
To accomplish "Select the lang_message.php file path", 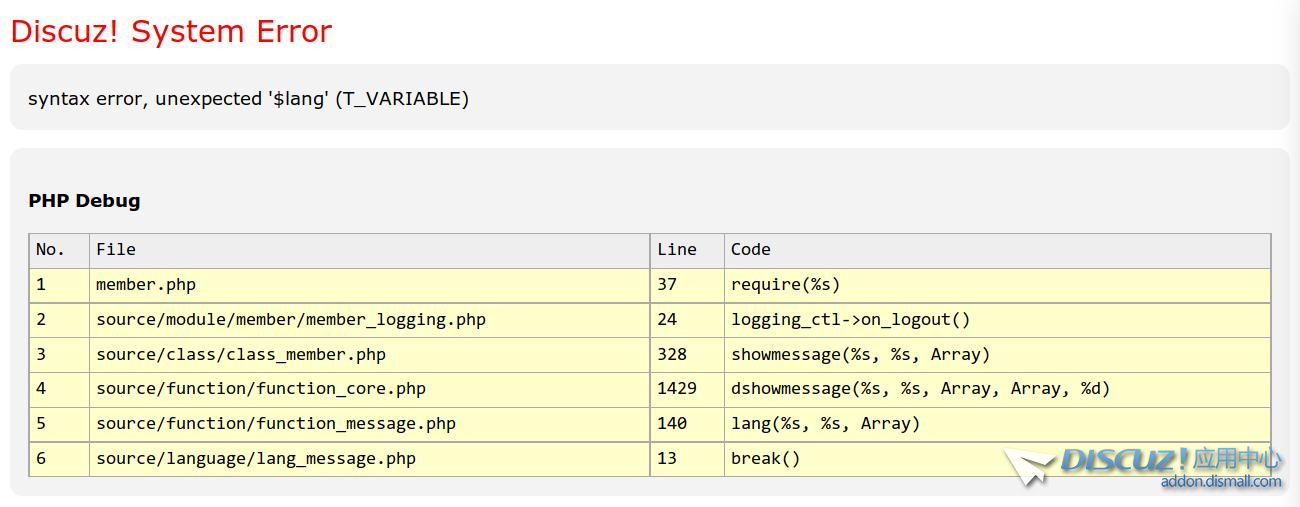I will coord(256,459).
